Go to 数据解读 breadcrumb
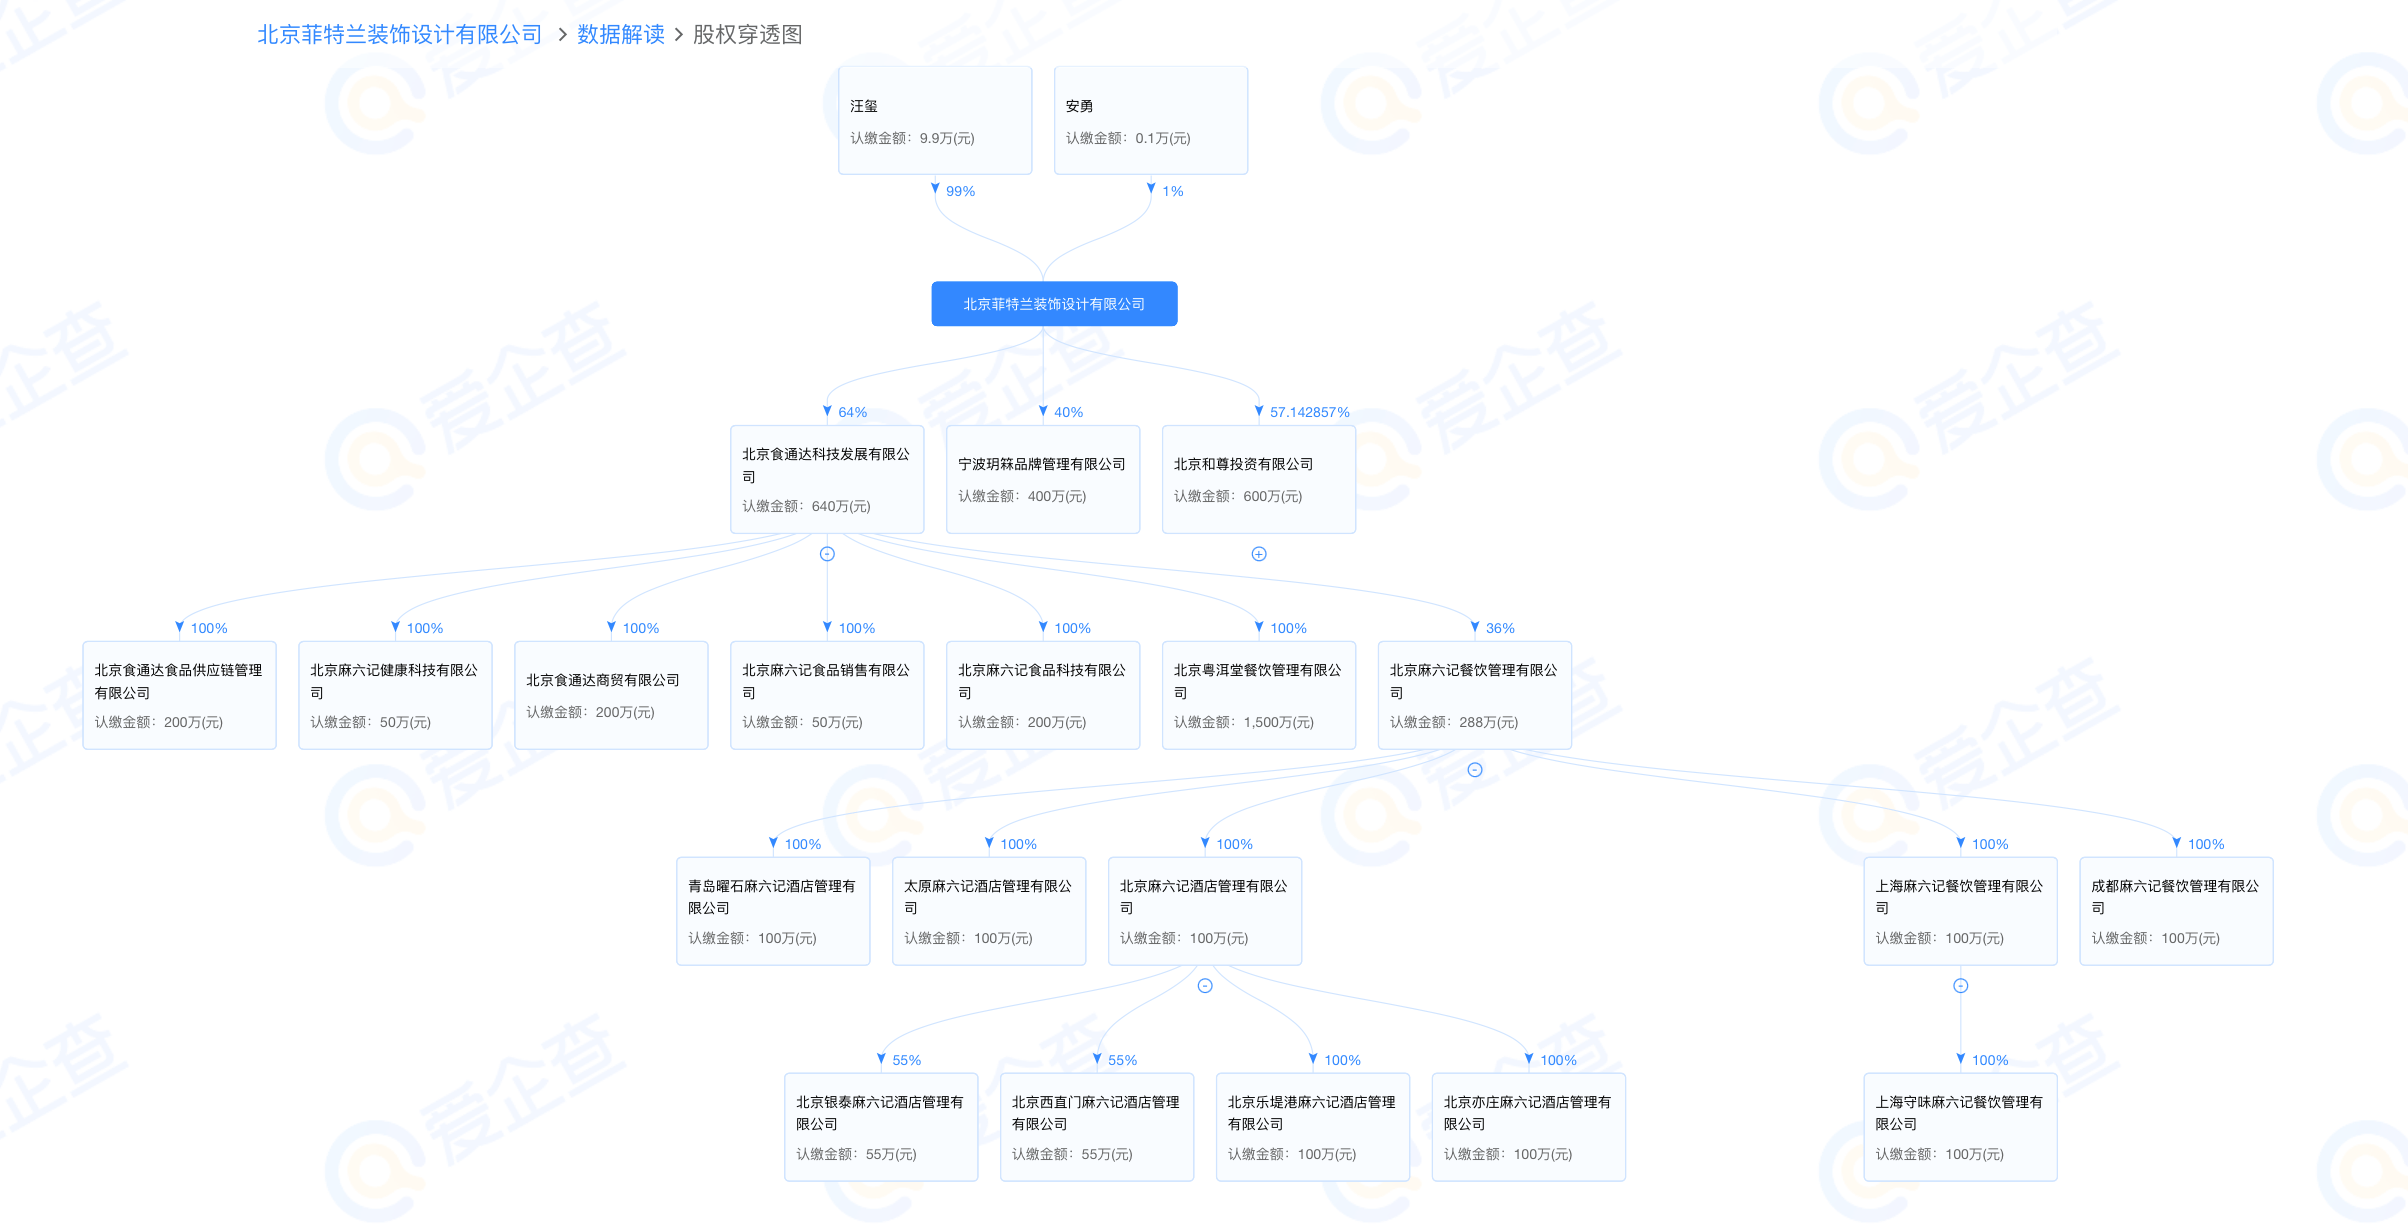The height and width of the screenshot is (1224, 2408). (620, 35)
